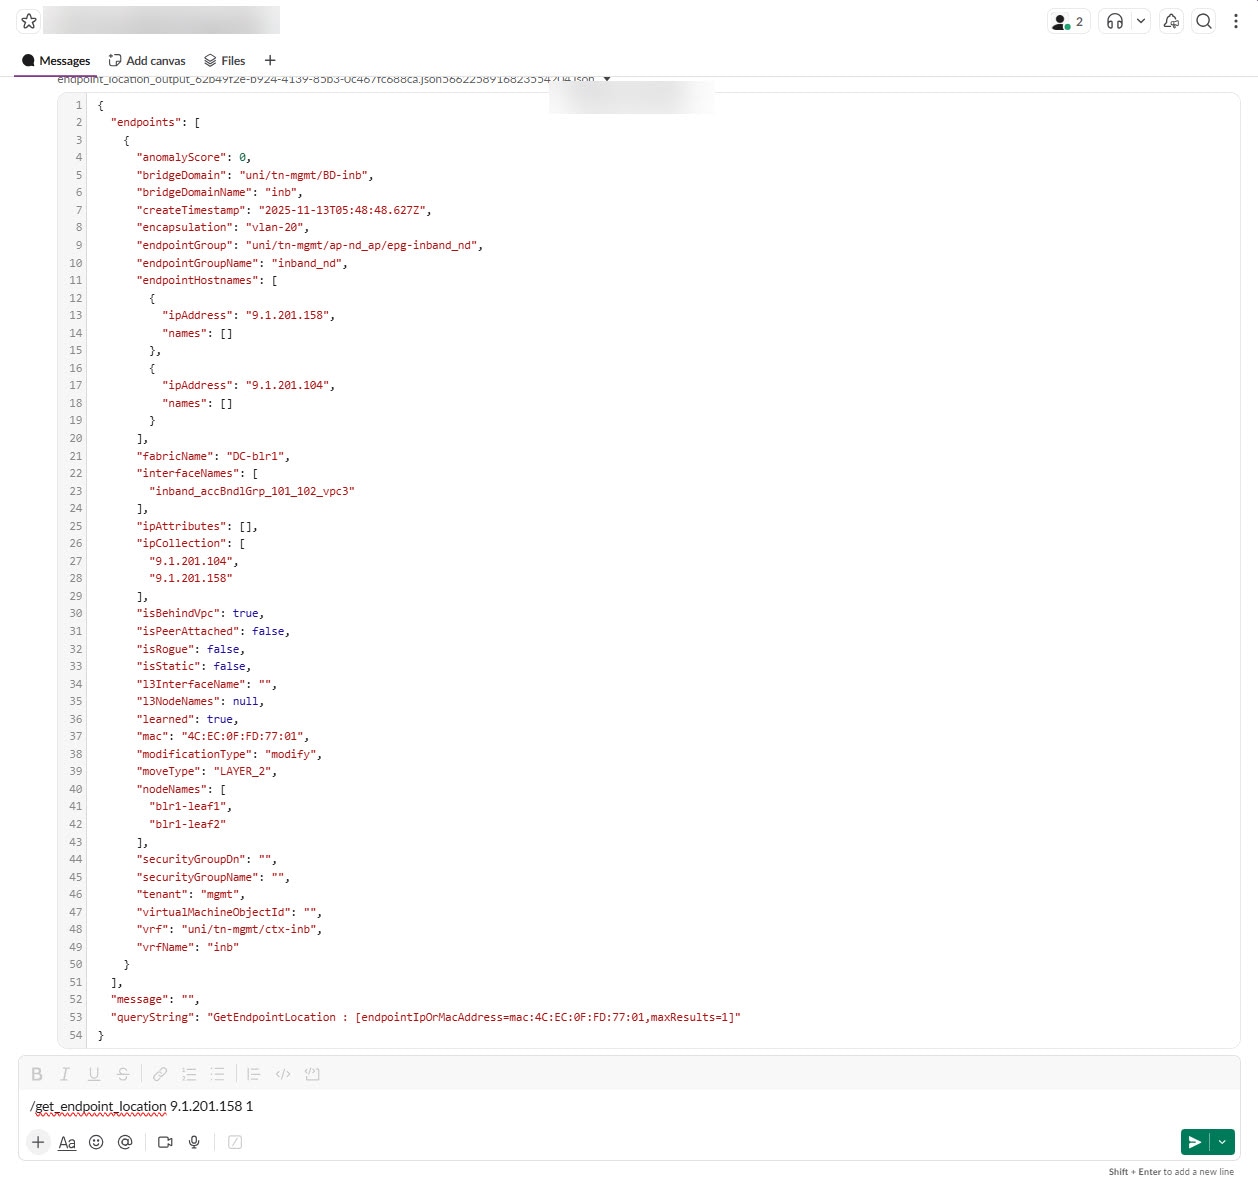Switch to the Files tab
The width and height of the screenshot is (1258, 1180).
tap(224, 60)
